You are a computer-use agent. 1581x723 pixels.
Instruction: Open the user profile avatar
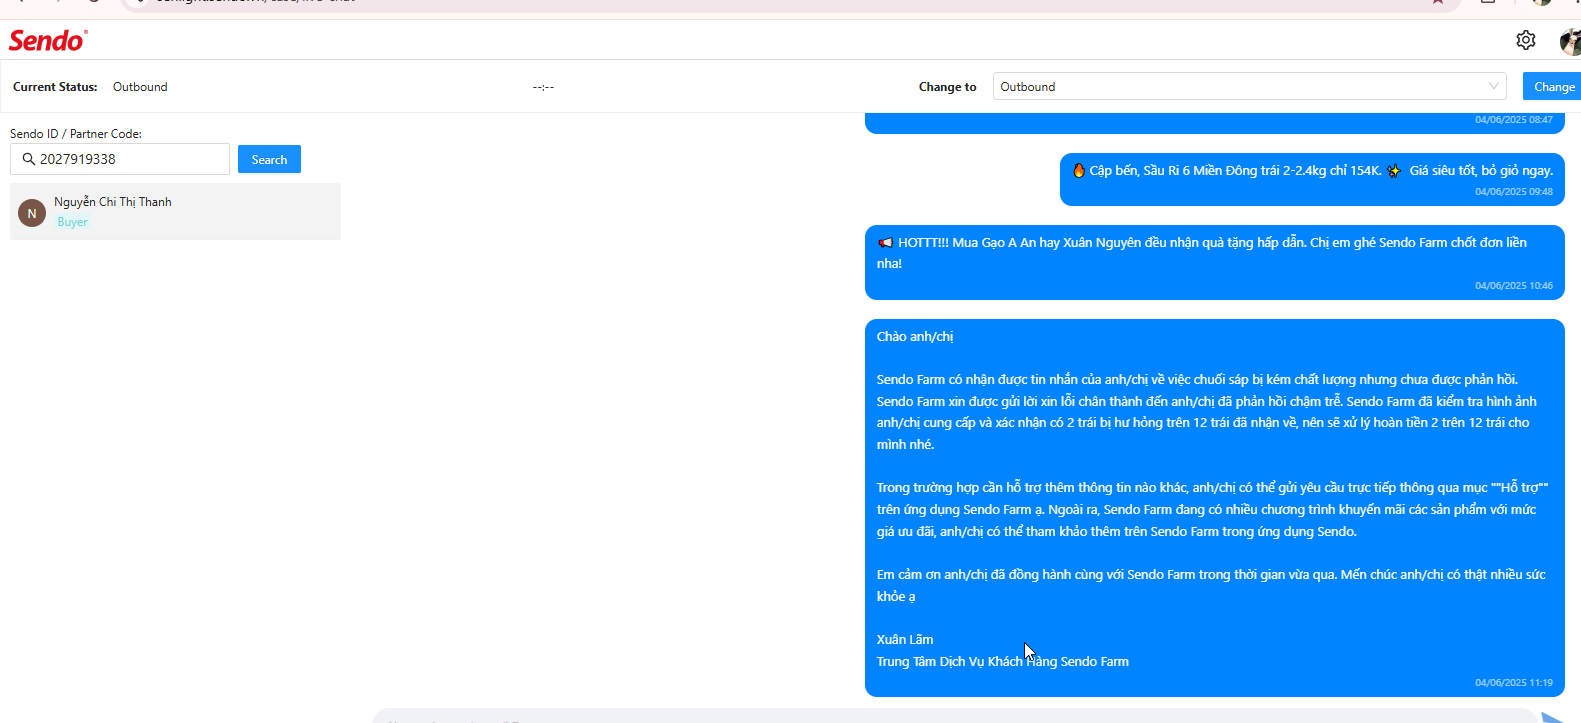(1571, 41)
